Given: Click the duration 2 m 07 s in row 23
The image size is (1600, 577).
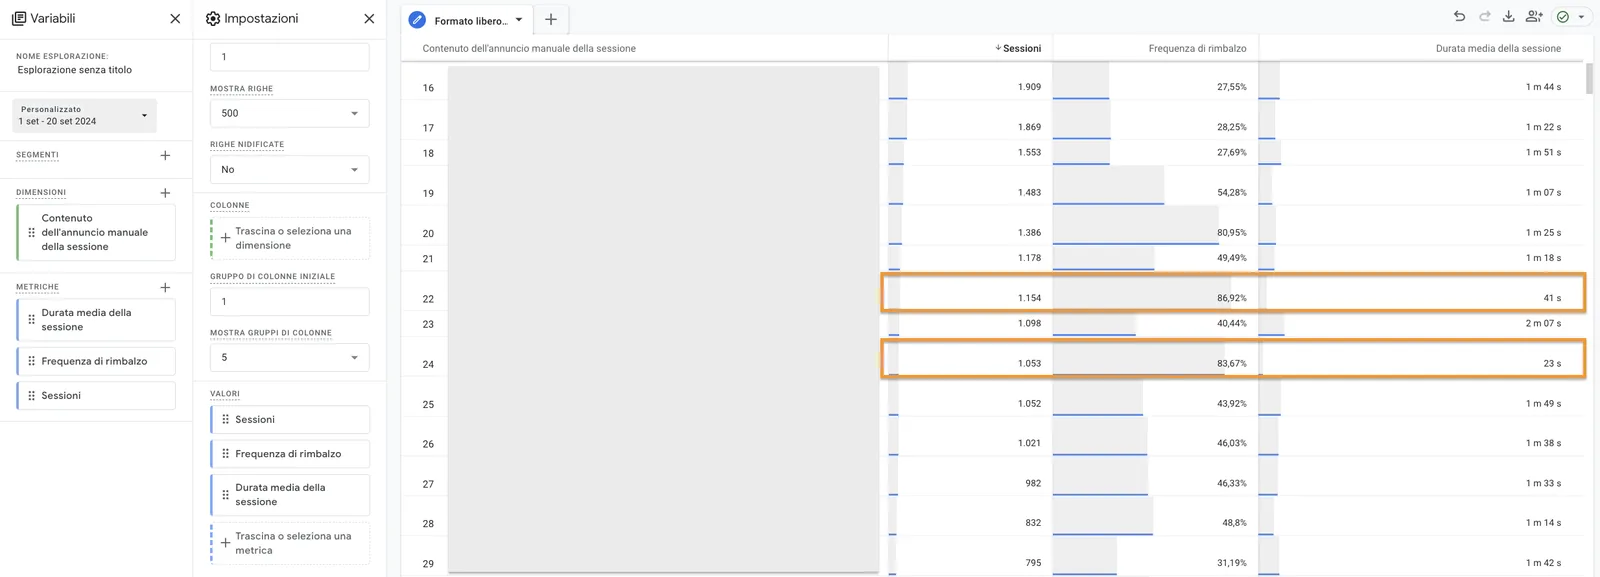Looking at the screenshot, I should (1543, 323).
